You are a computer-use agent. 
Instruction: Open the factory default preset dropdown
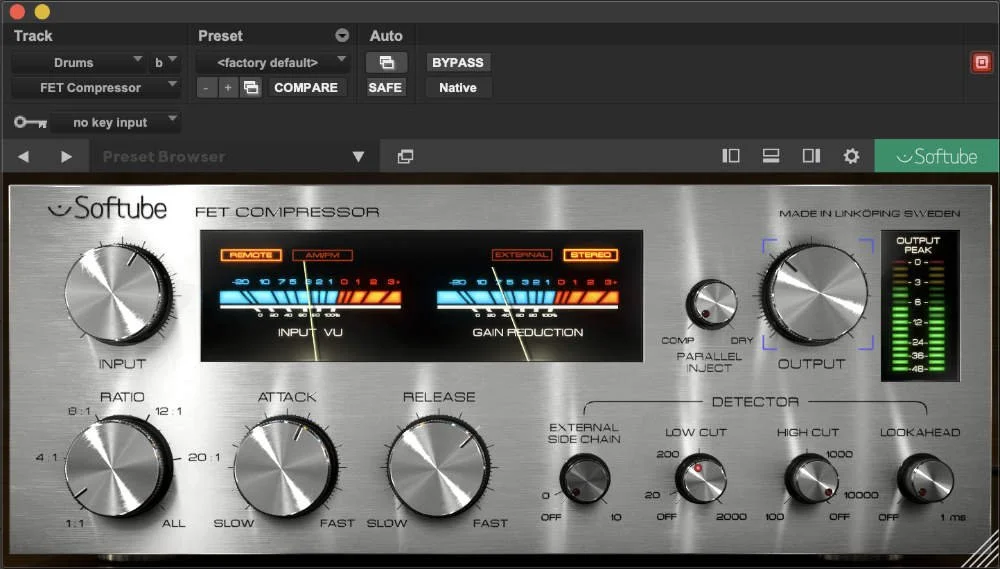(x=272, y=63)
